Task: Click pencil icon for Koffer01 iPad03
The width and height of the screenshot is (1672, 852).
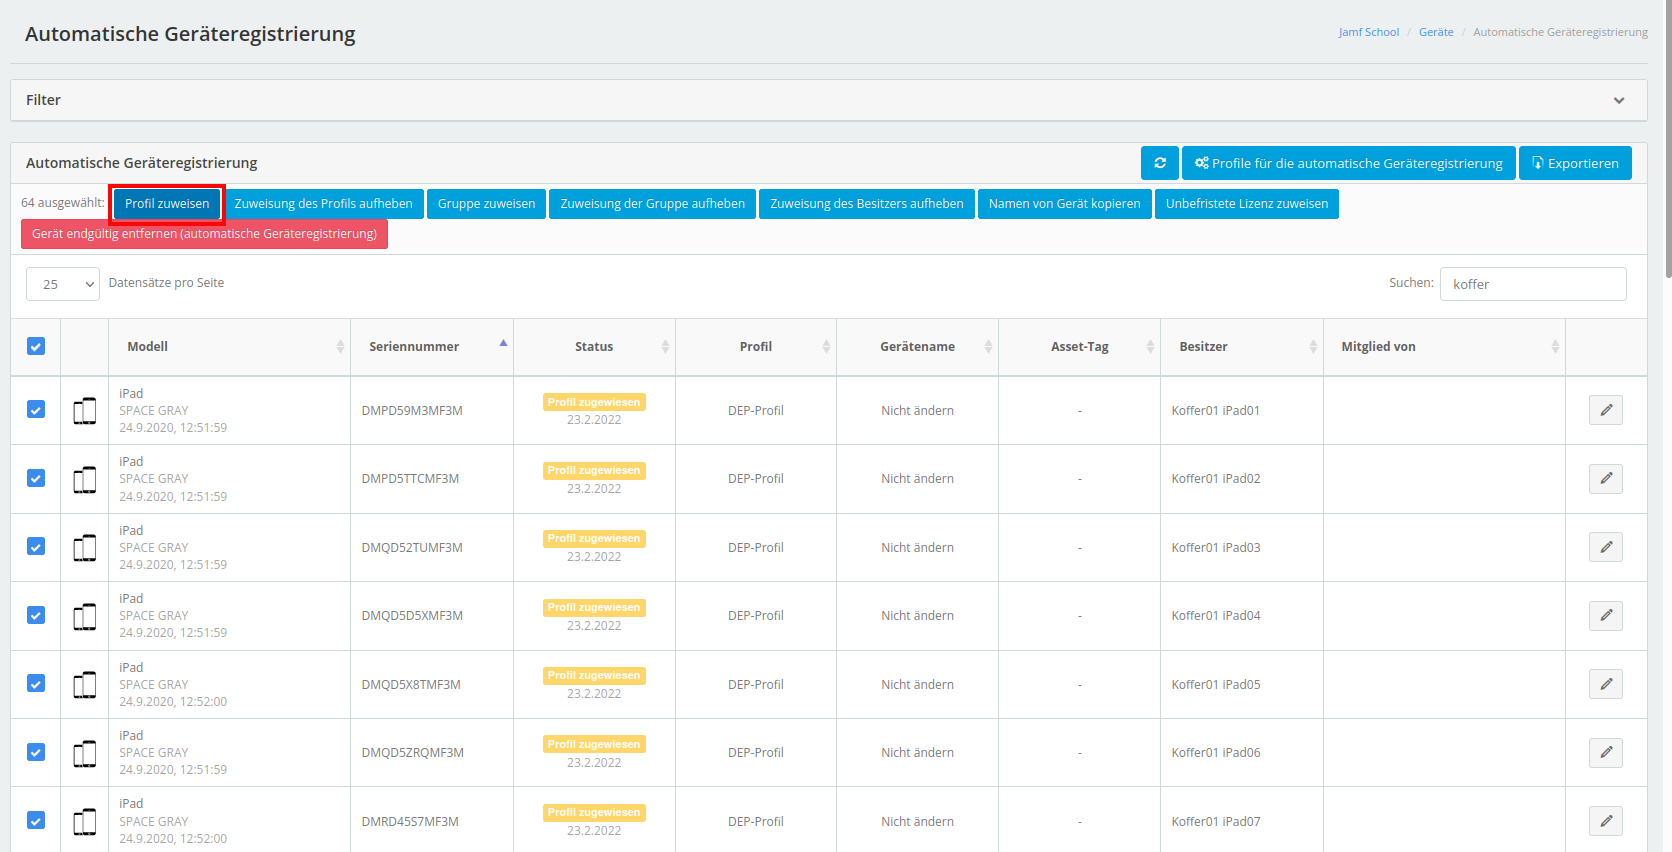Action: [x=1605, y=547]
